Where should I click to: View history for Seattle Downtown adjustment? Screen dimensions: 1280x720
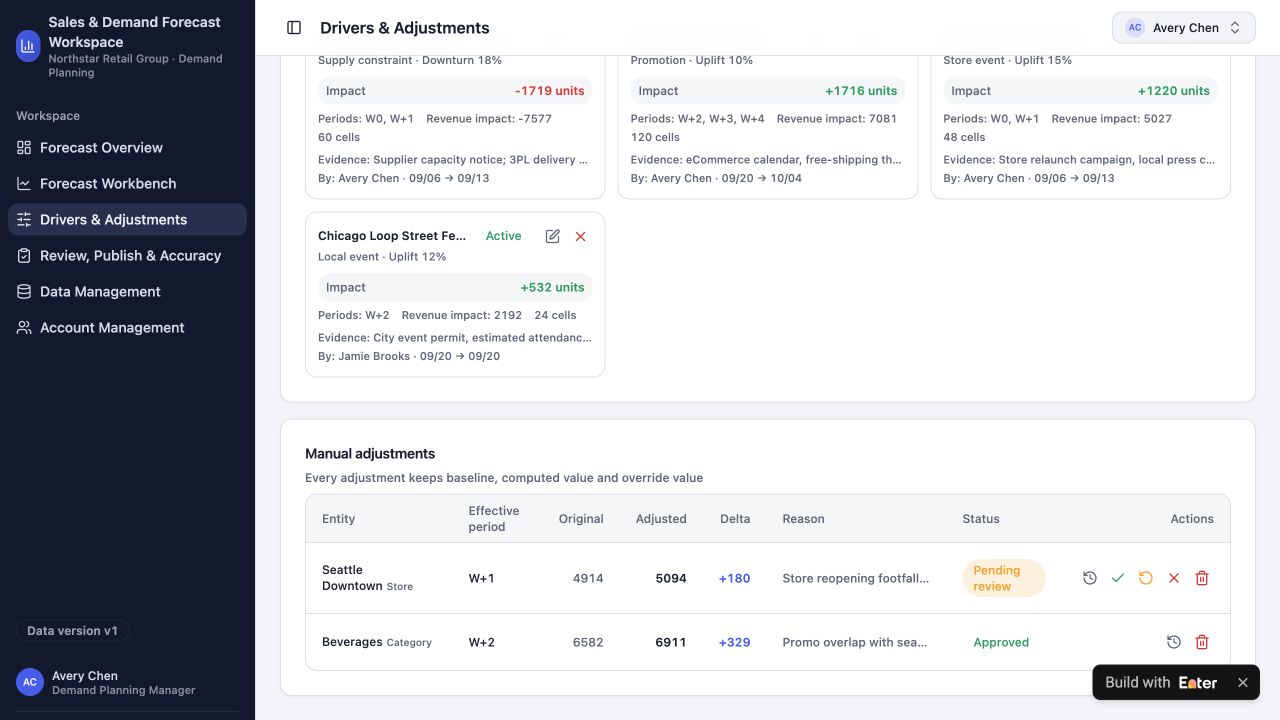pyautogui.click(x=1090, y=578)
